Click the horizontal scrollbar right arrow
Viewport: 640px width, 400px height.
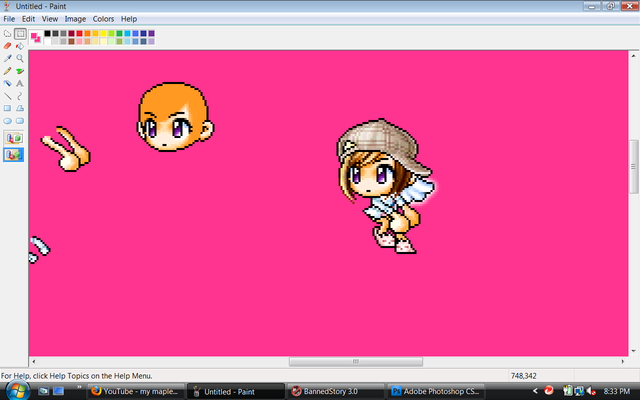tap(623, 361)
